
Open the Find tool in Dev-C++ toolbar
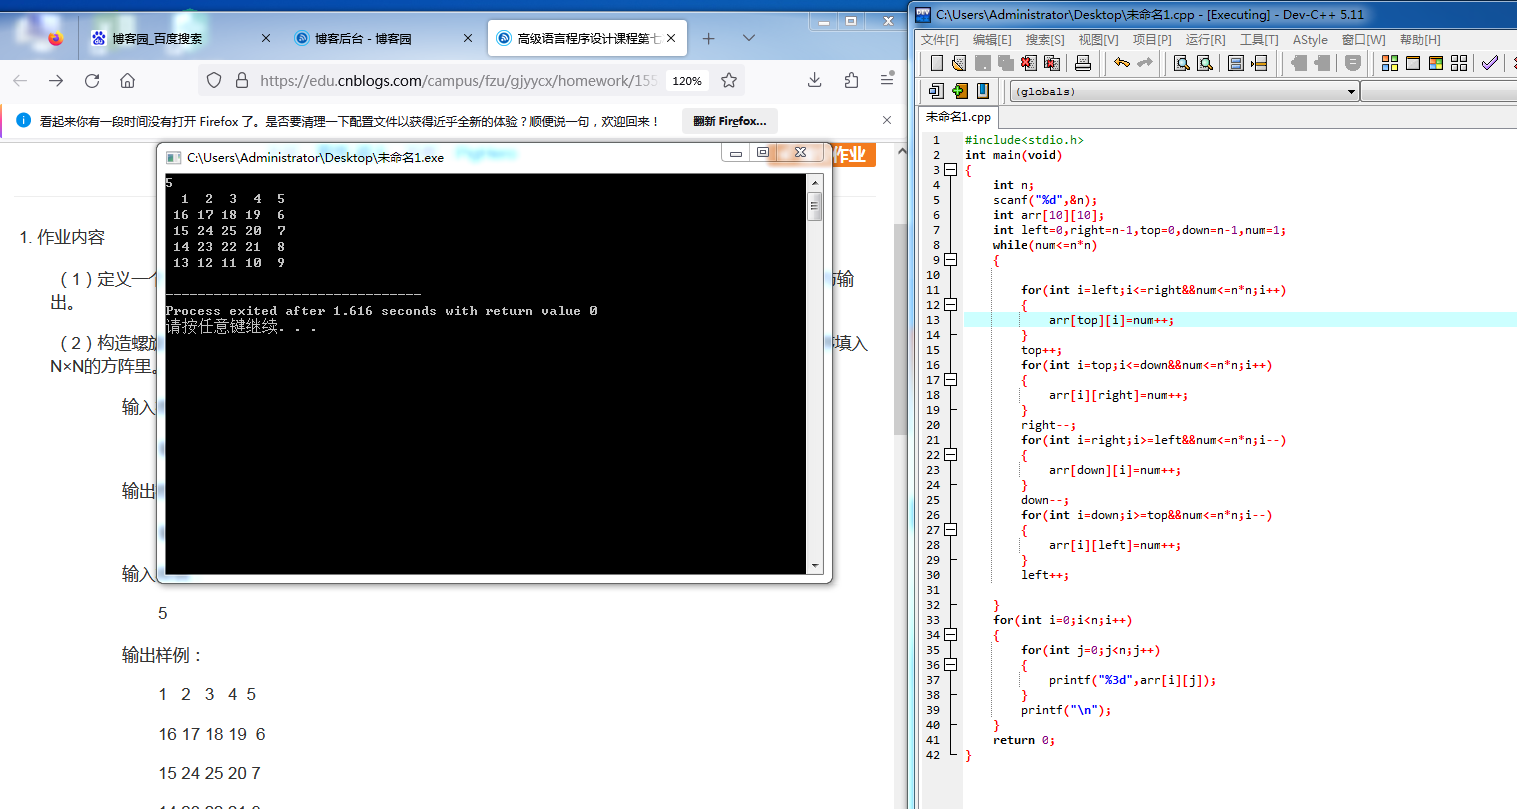(x=1182, y=63)
